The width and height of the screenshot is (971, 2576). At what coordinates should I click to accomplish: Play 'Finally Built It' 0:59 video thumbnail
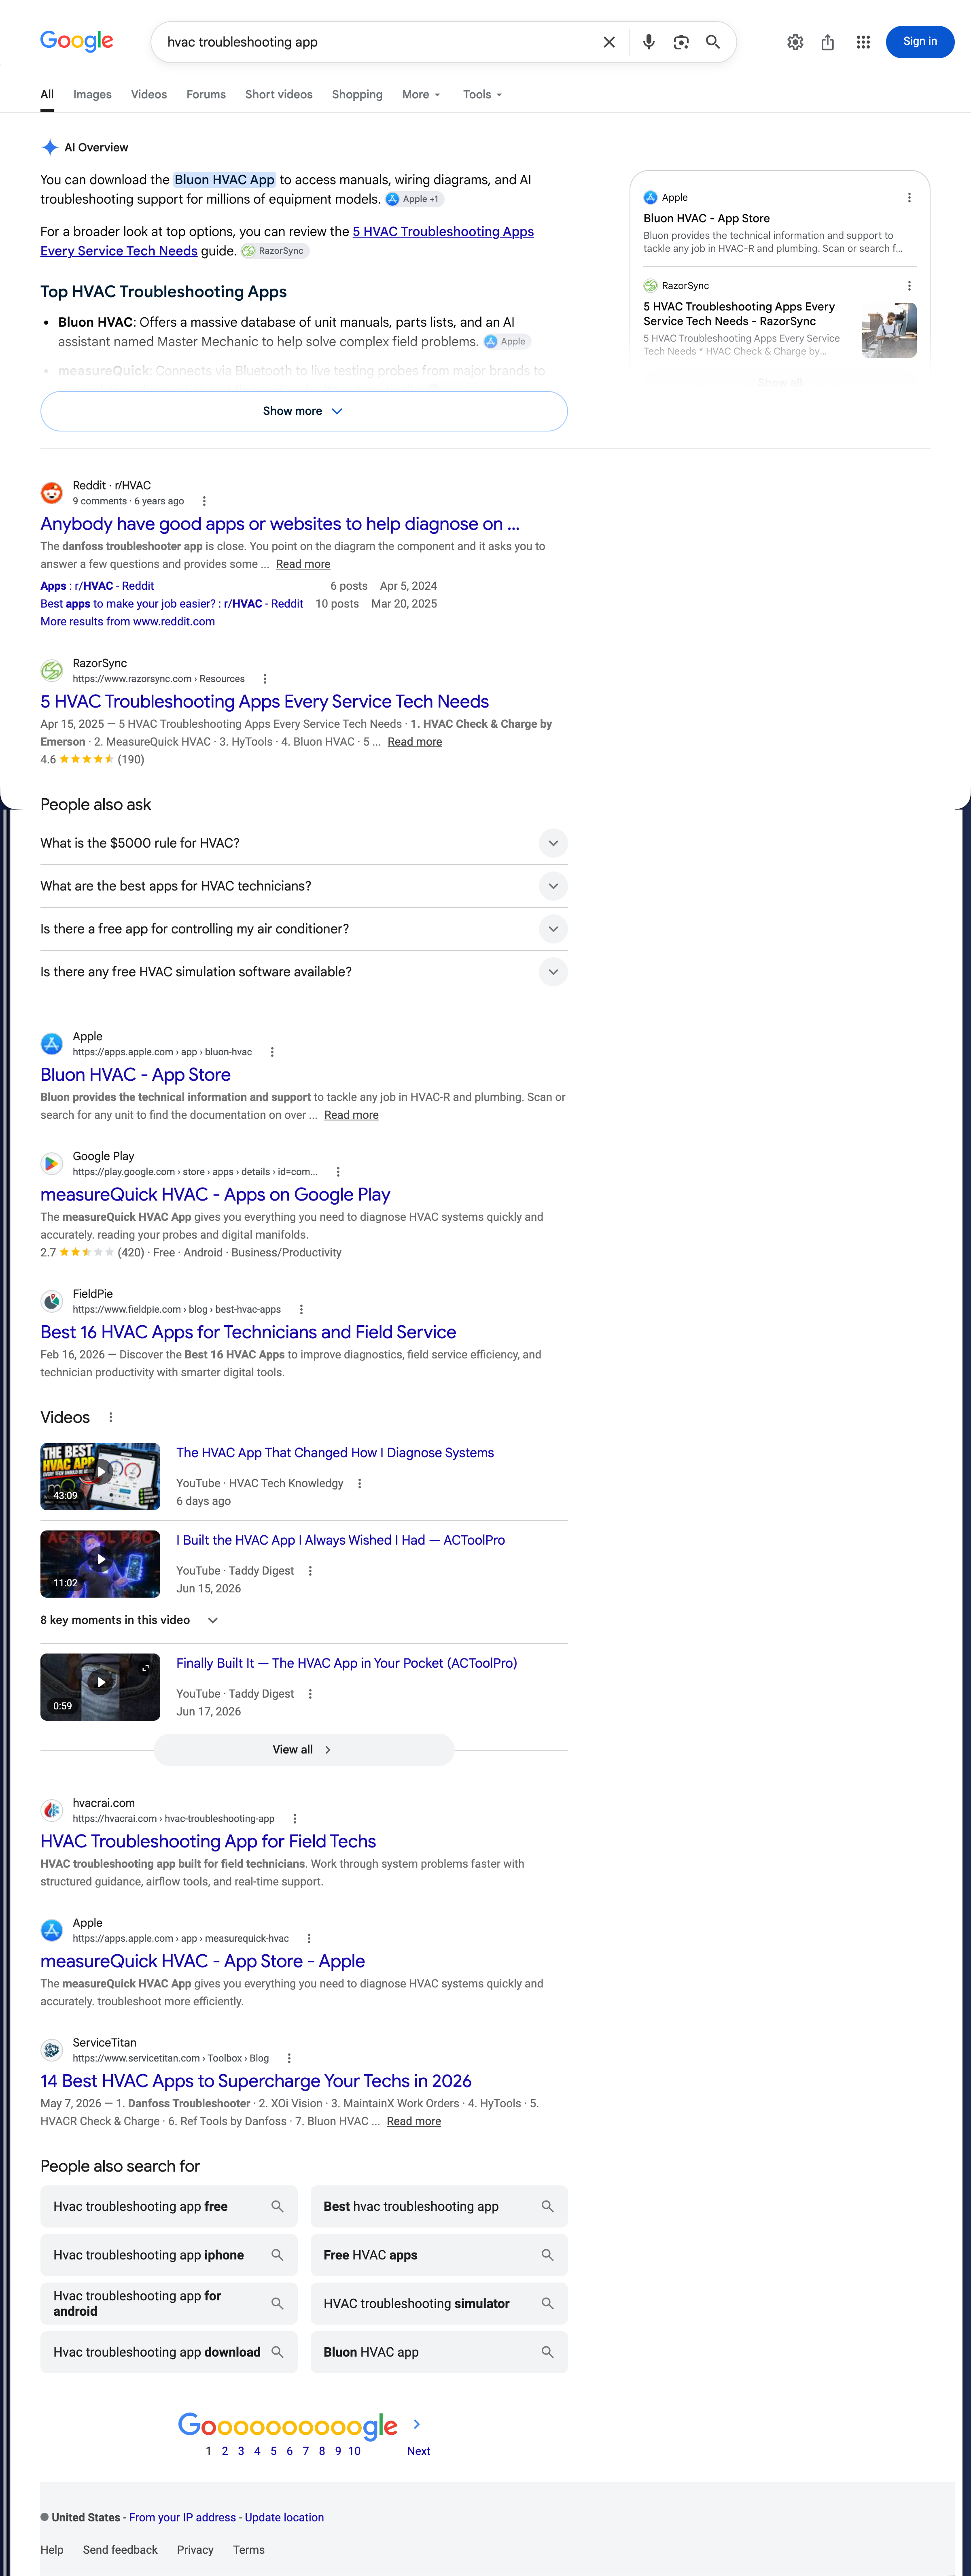100,1687
